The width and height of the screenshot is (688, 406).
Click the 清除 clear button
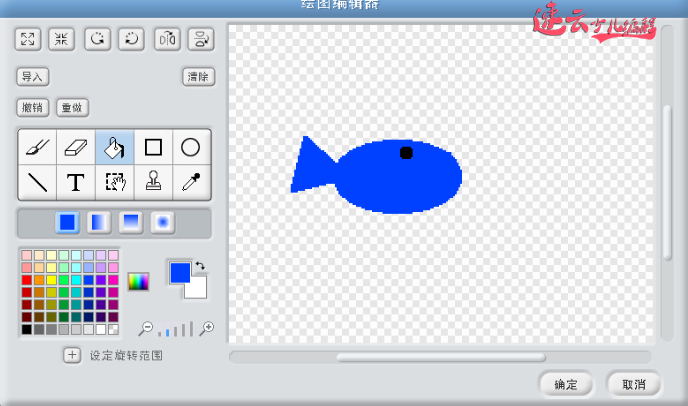[x=198, y=77]
